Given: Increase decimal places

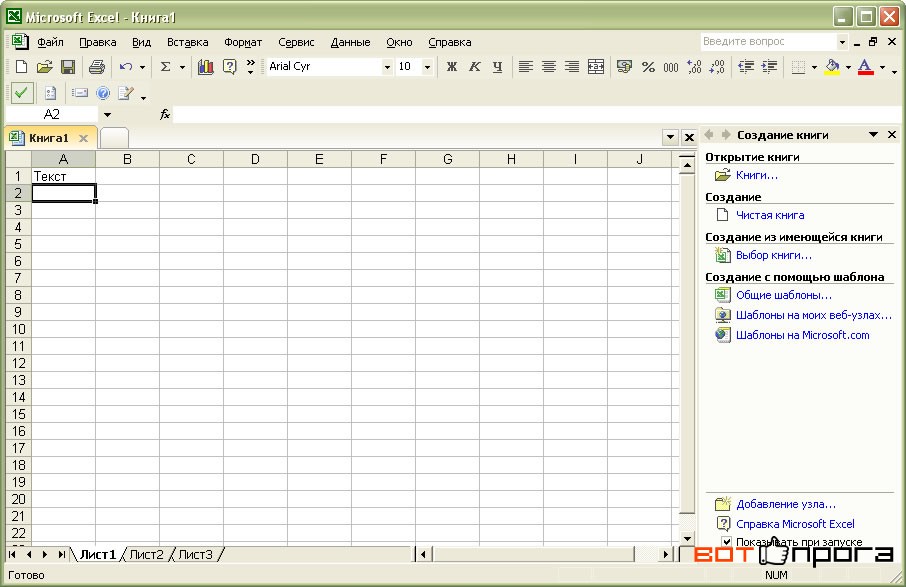Looking at the screenshot, I should tap(694, 66).
